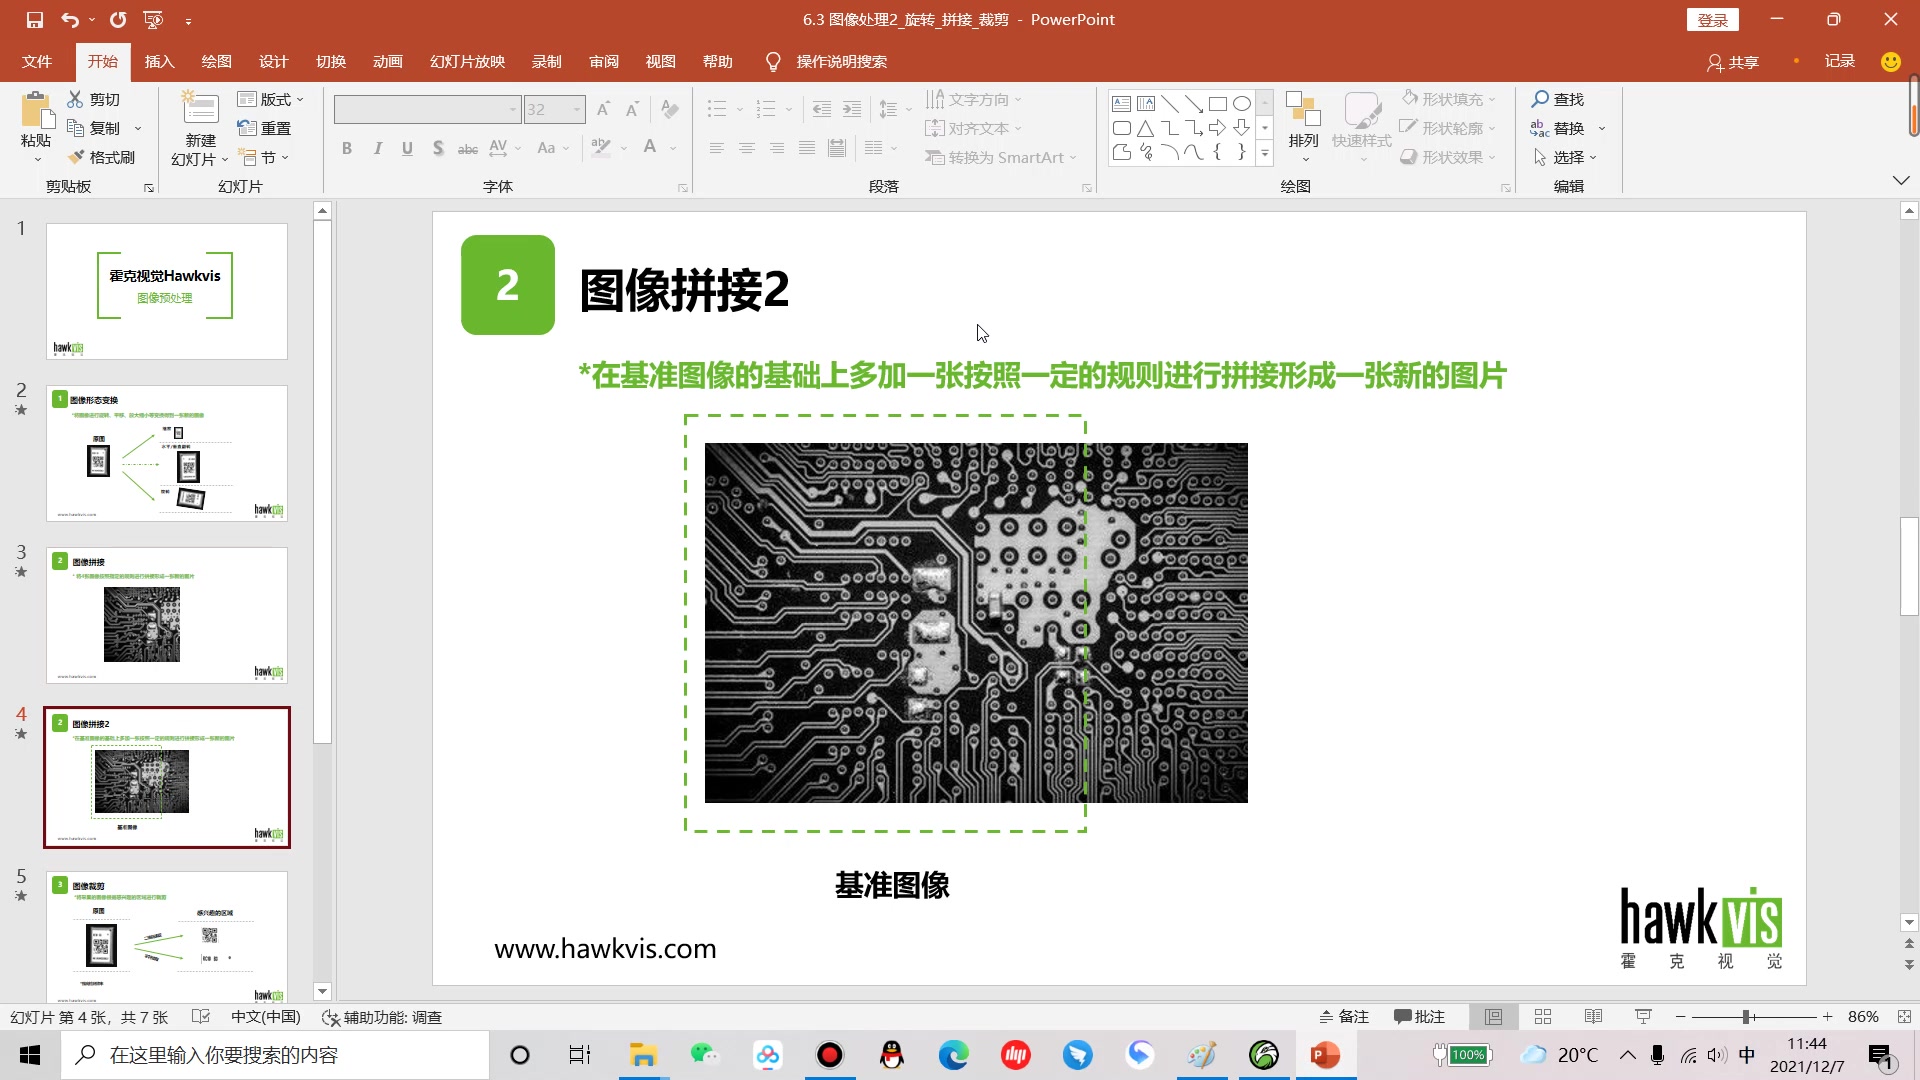Image resolution: width=1920 pixels, height=1080 pixels.
Task: Open the File (文件) menu
Action: (x=37, y=61)
